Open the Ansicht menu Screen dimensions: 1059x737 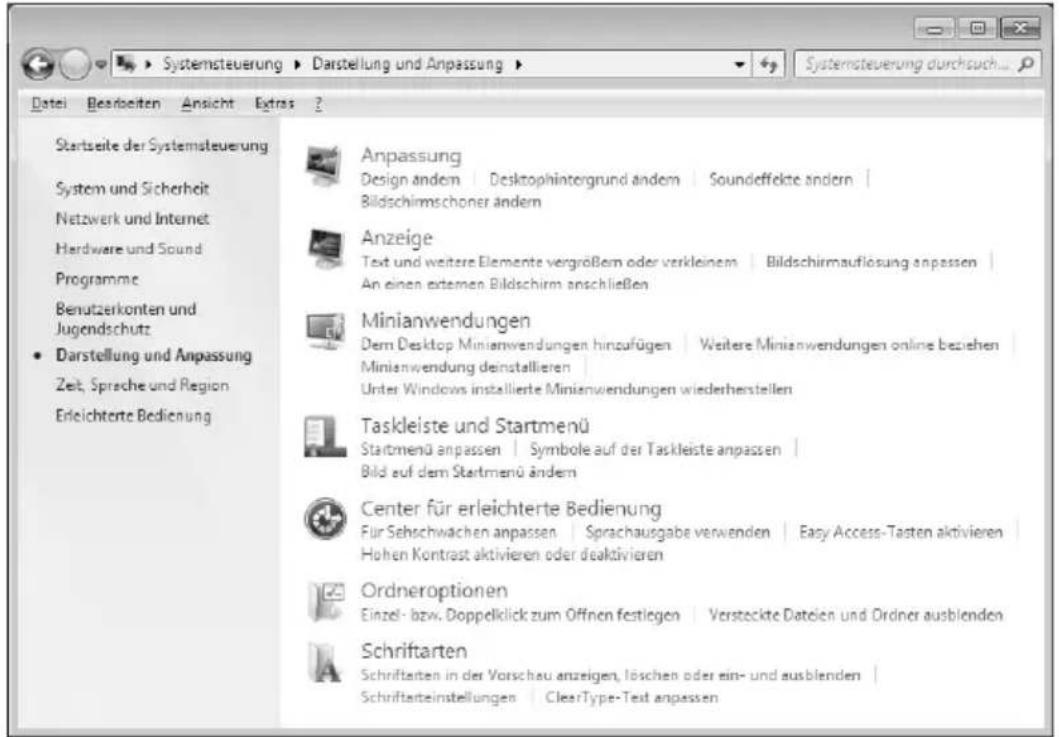click(x=207, y=104)
